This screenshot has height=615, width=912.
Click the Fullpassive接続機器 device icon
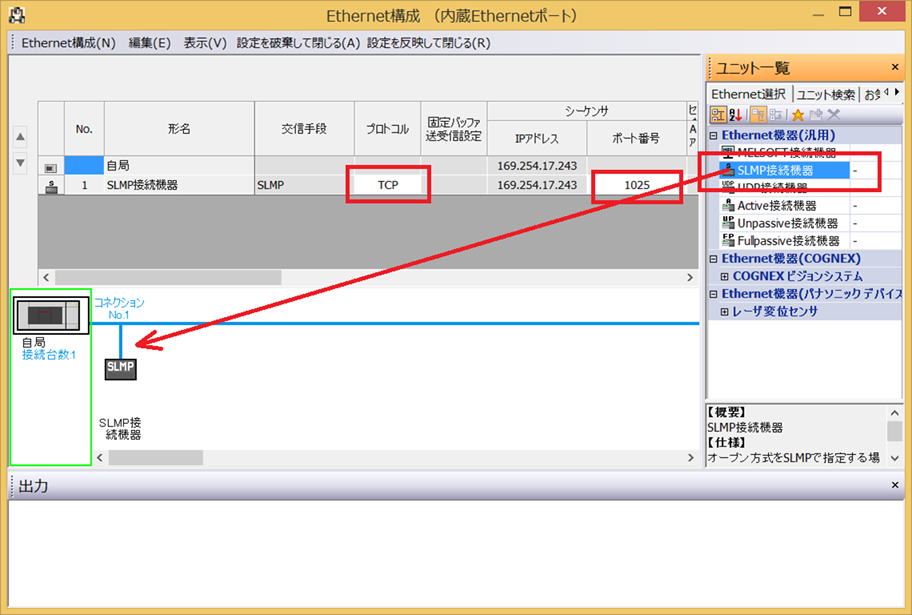(728, 240)
